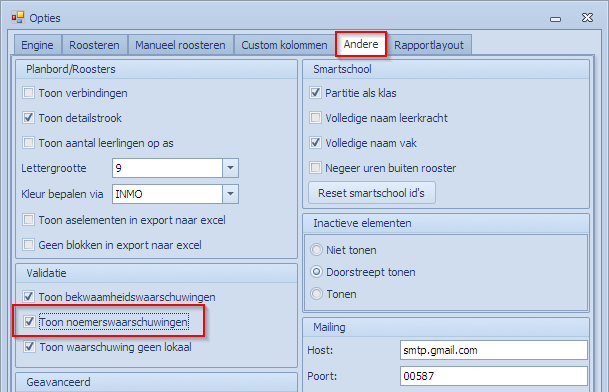
Task: Close the Opties dialog
Action: pos(587,18)
